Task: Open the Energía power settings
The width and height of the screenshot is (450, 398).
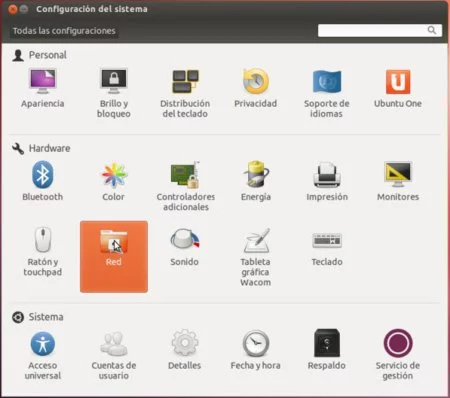Action: tap(256, 181)
